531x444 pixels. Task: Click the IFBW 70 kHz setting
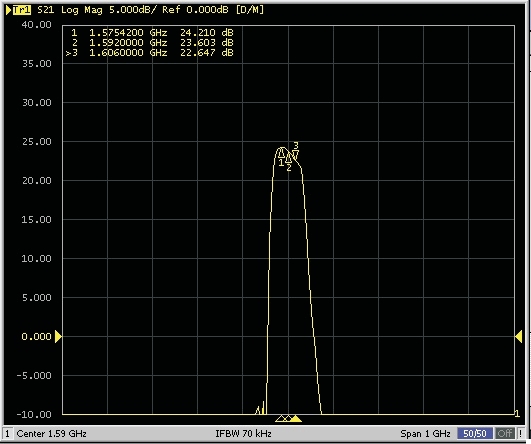243,434
